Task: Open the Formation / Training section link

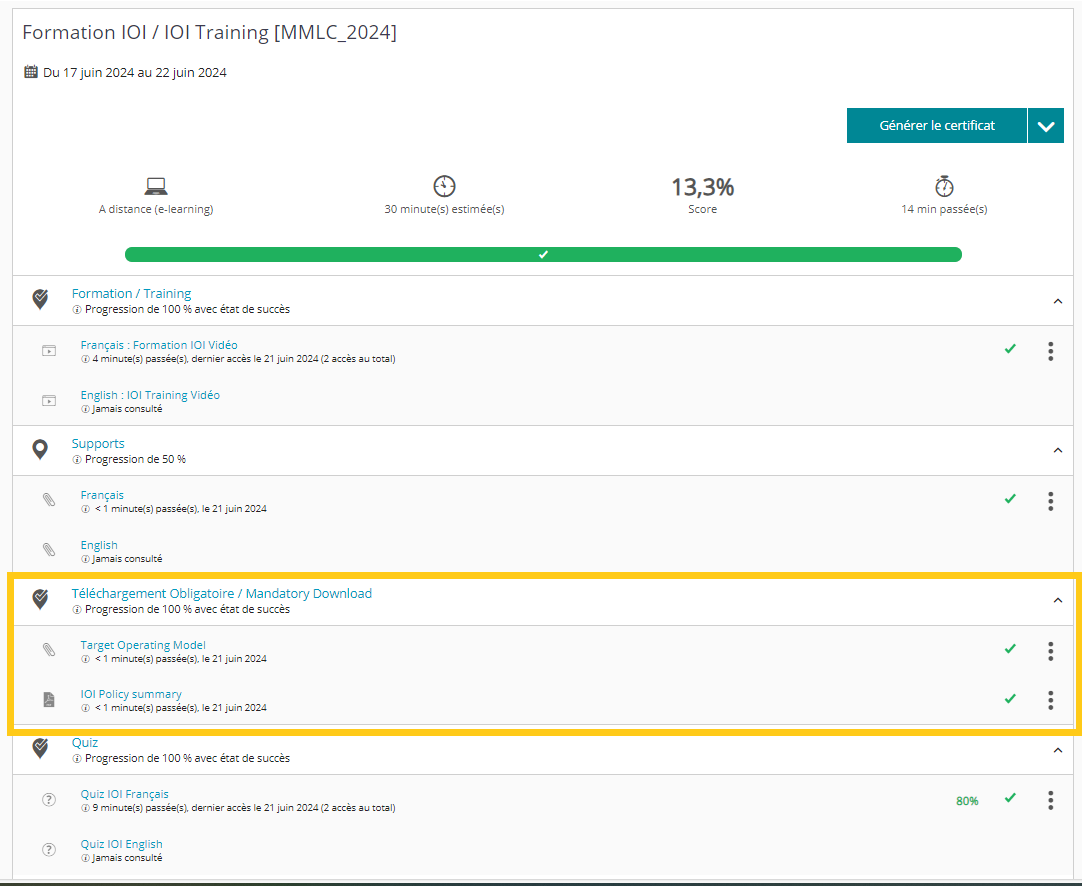Action: tap(131, 293)
